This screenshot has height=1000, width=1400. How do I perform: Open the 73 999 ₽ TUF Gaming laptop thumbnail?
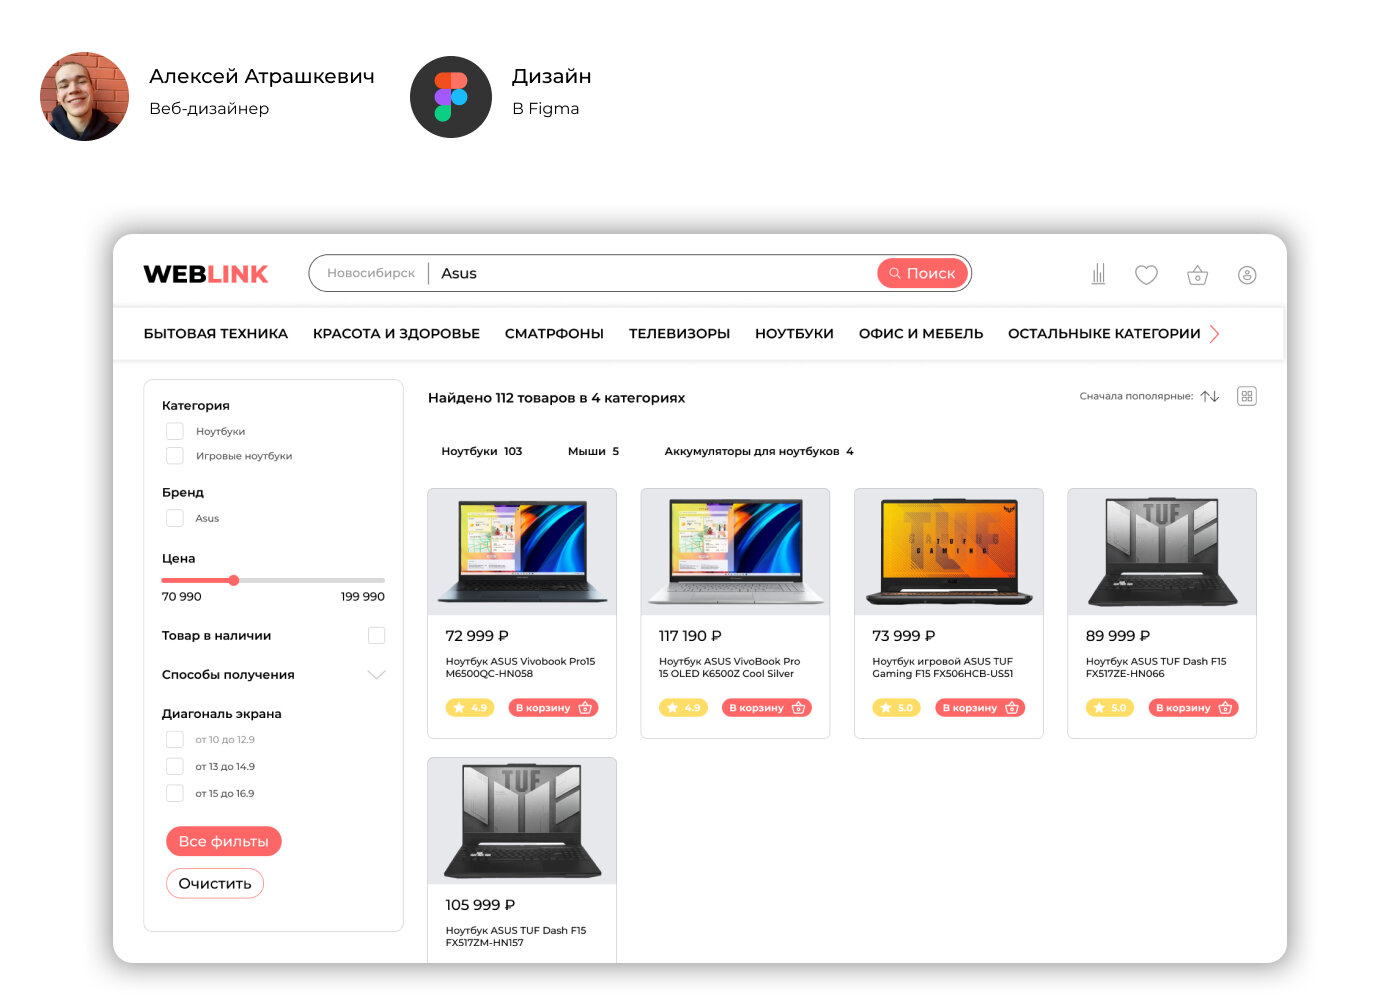tap(949, 551)
